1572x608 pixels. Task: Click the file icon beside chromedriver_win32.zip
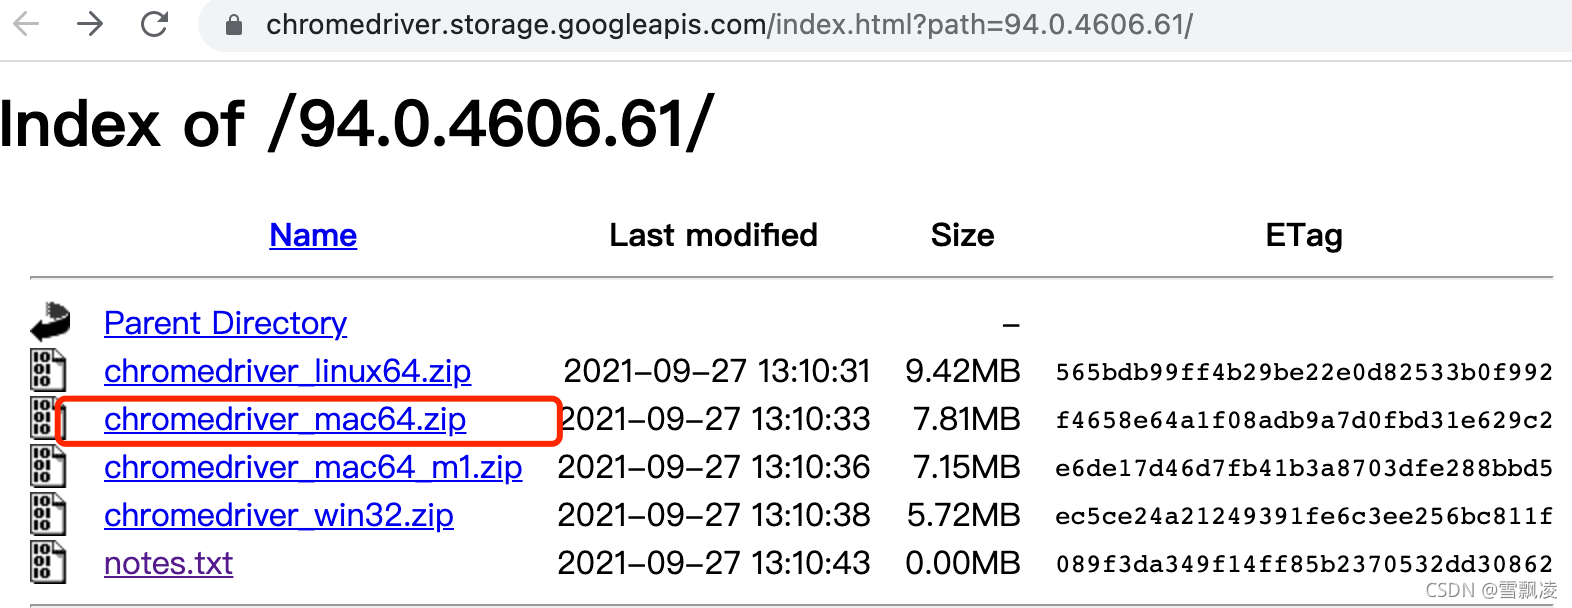pos(45,515)
